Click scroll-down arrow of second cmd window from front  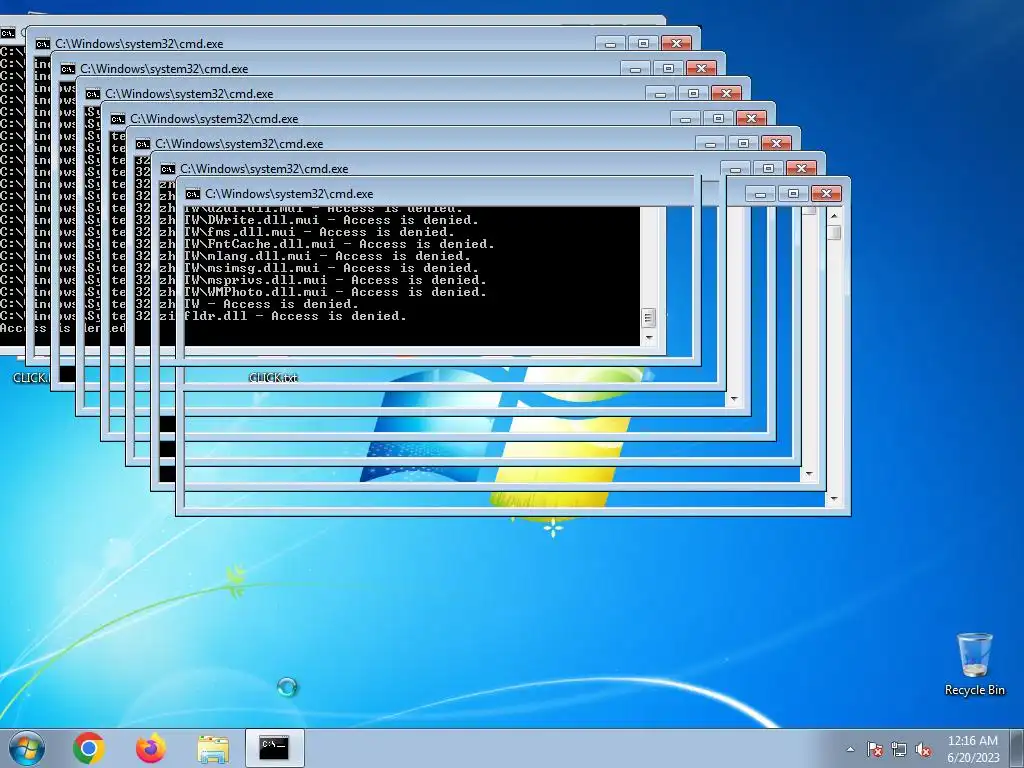point(809,475)
